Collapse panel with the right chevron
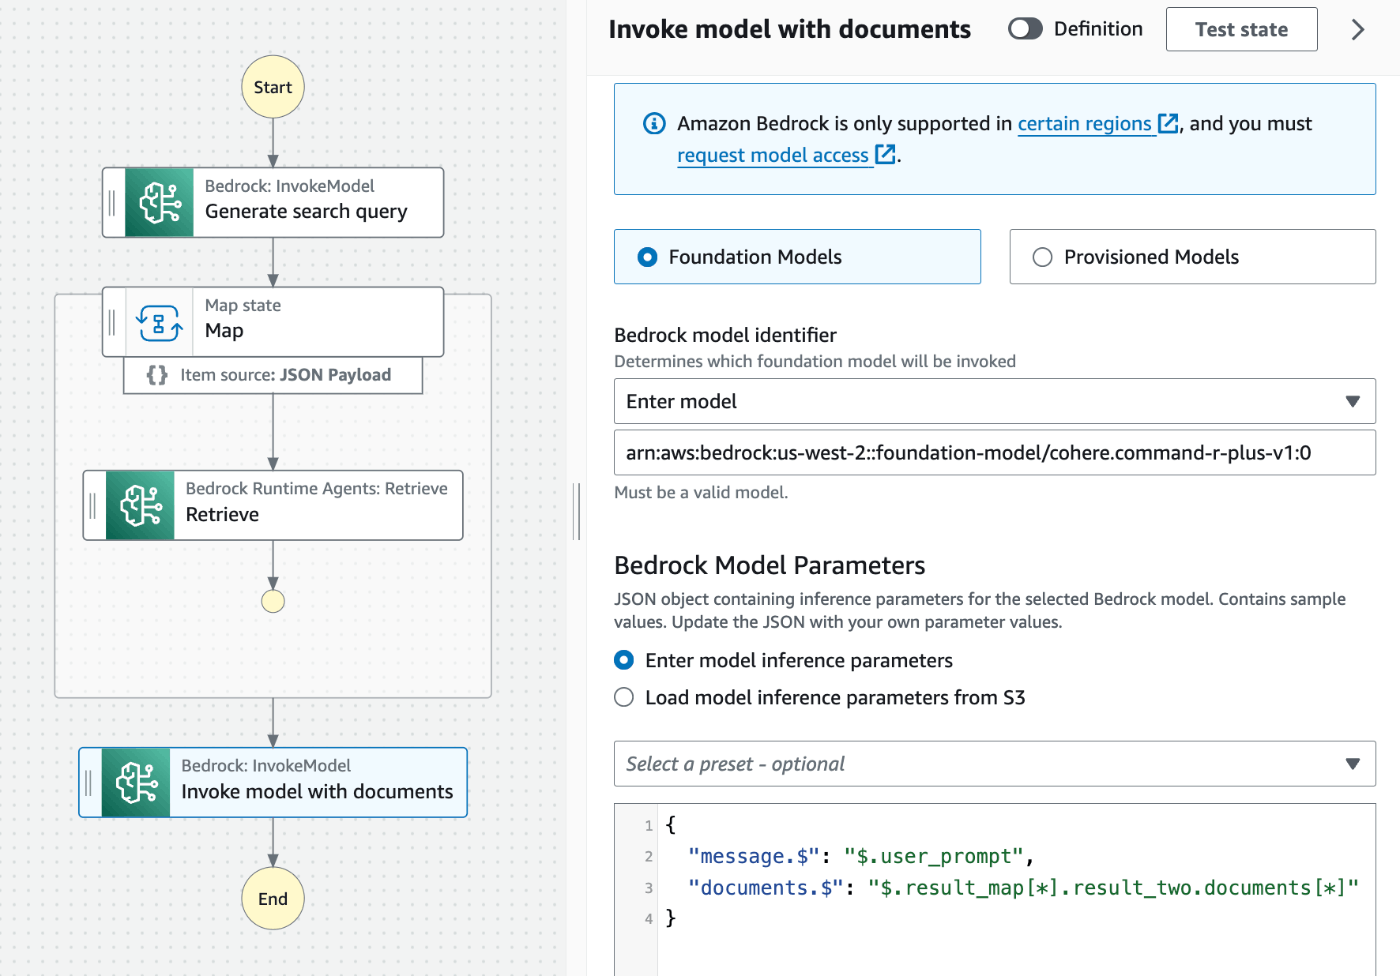 [x=1358, y=29]
